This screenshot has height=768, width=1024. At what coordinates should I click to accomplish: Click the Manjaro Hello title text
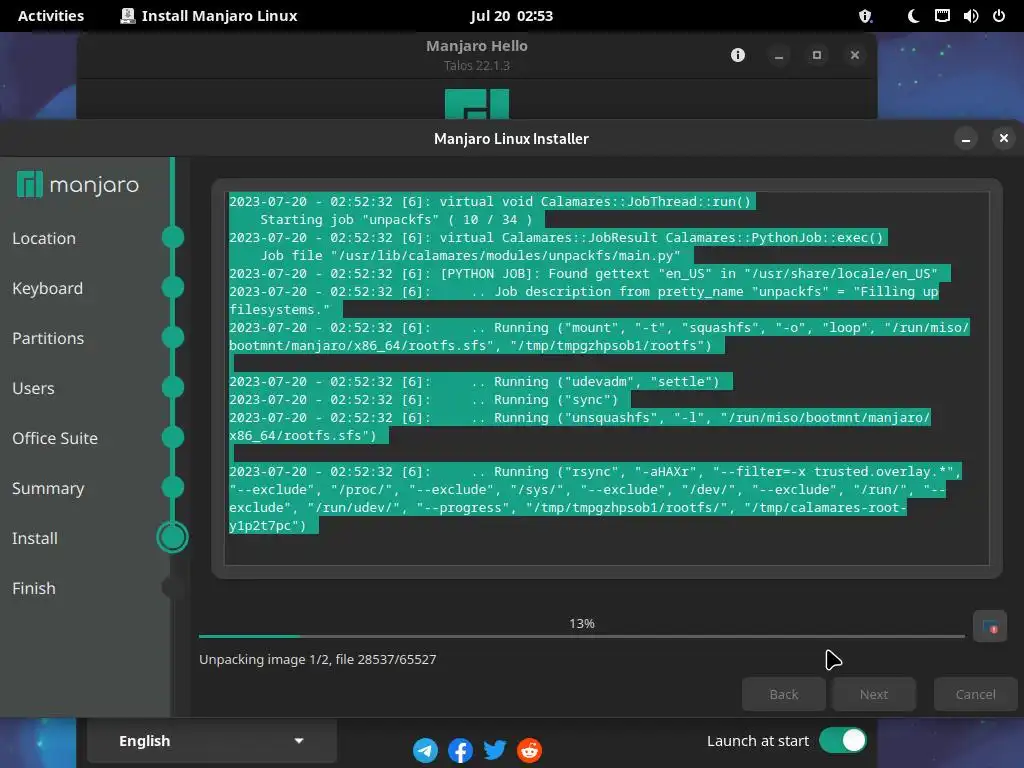477,46
